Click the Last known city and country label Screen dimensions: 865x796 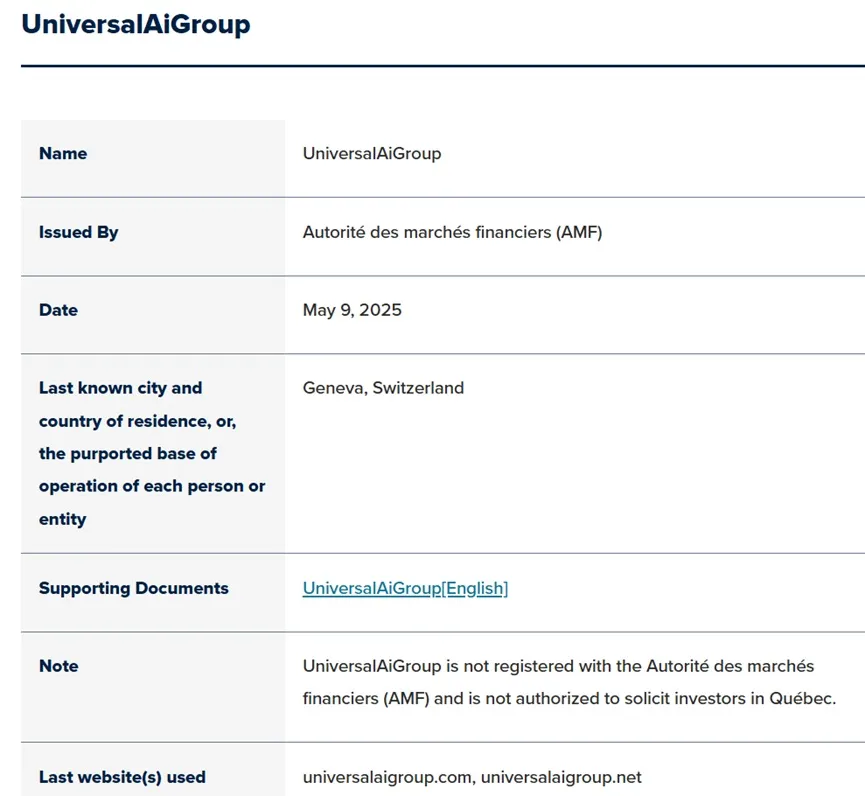tap(152, 453)
